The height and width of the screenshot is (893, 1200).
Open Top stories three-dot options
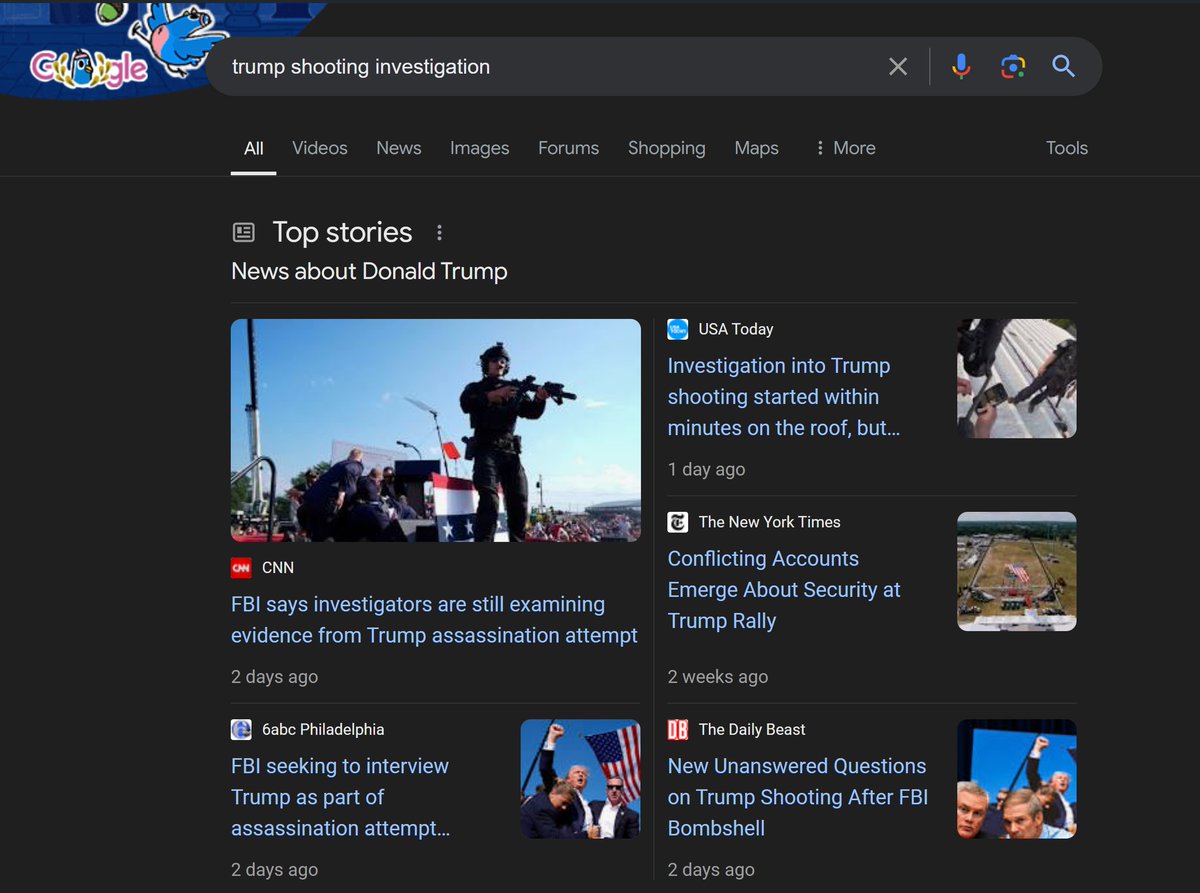tap(439, 233)
